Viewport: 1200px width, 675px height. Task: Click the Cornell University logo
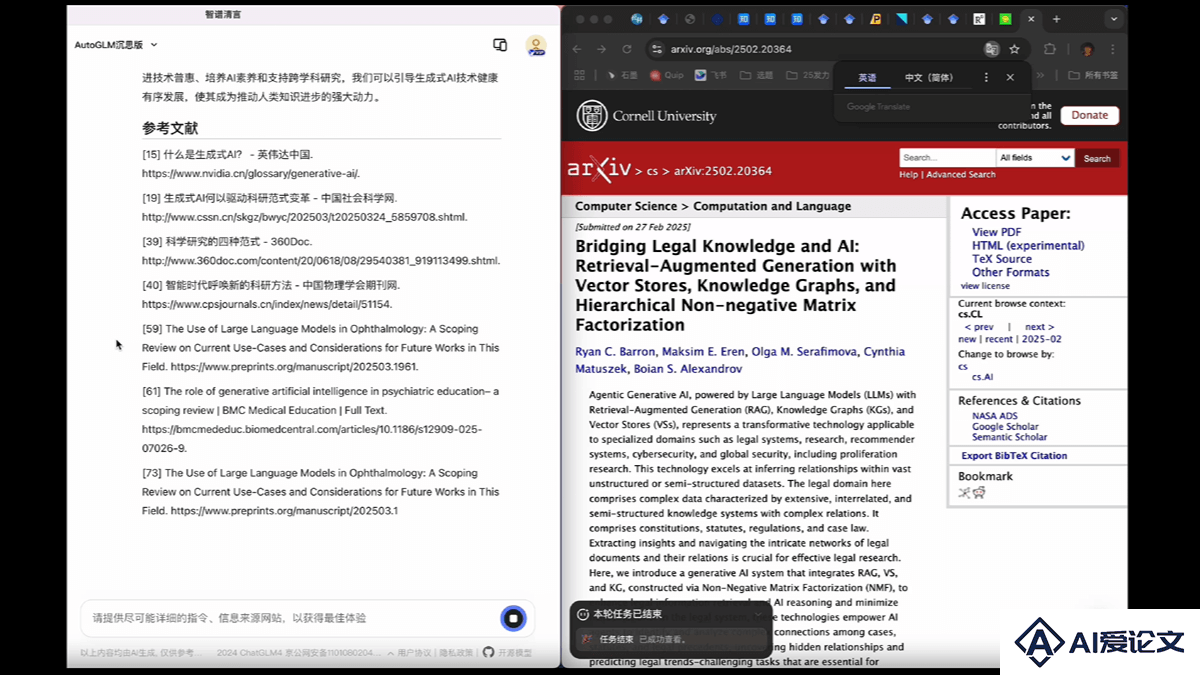click(x=647, y=116)
